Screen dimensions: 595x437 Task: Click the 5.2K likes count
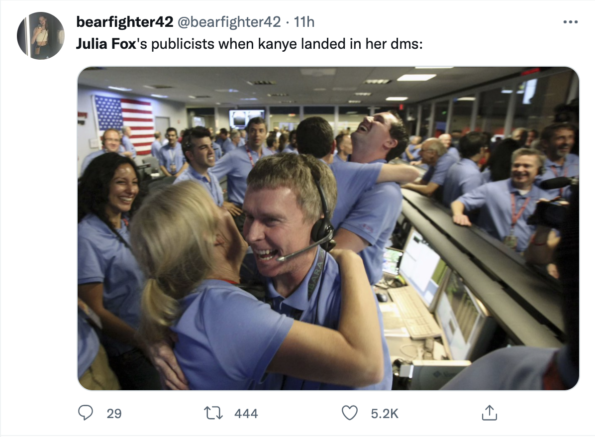(384, 413)
